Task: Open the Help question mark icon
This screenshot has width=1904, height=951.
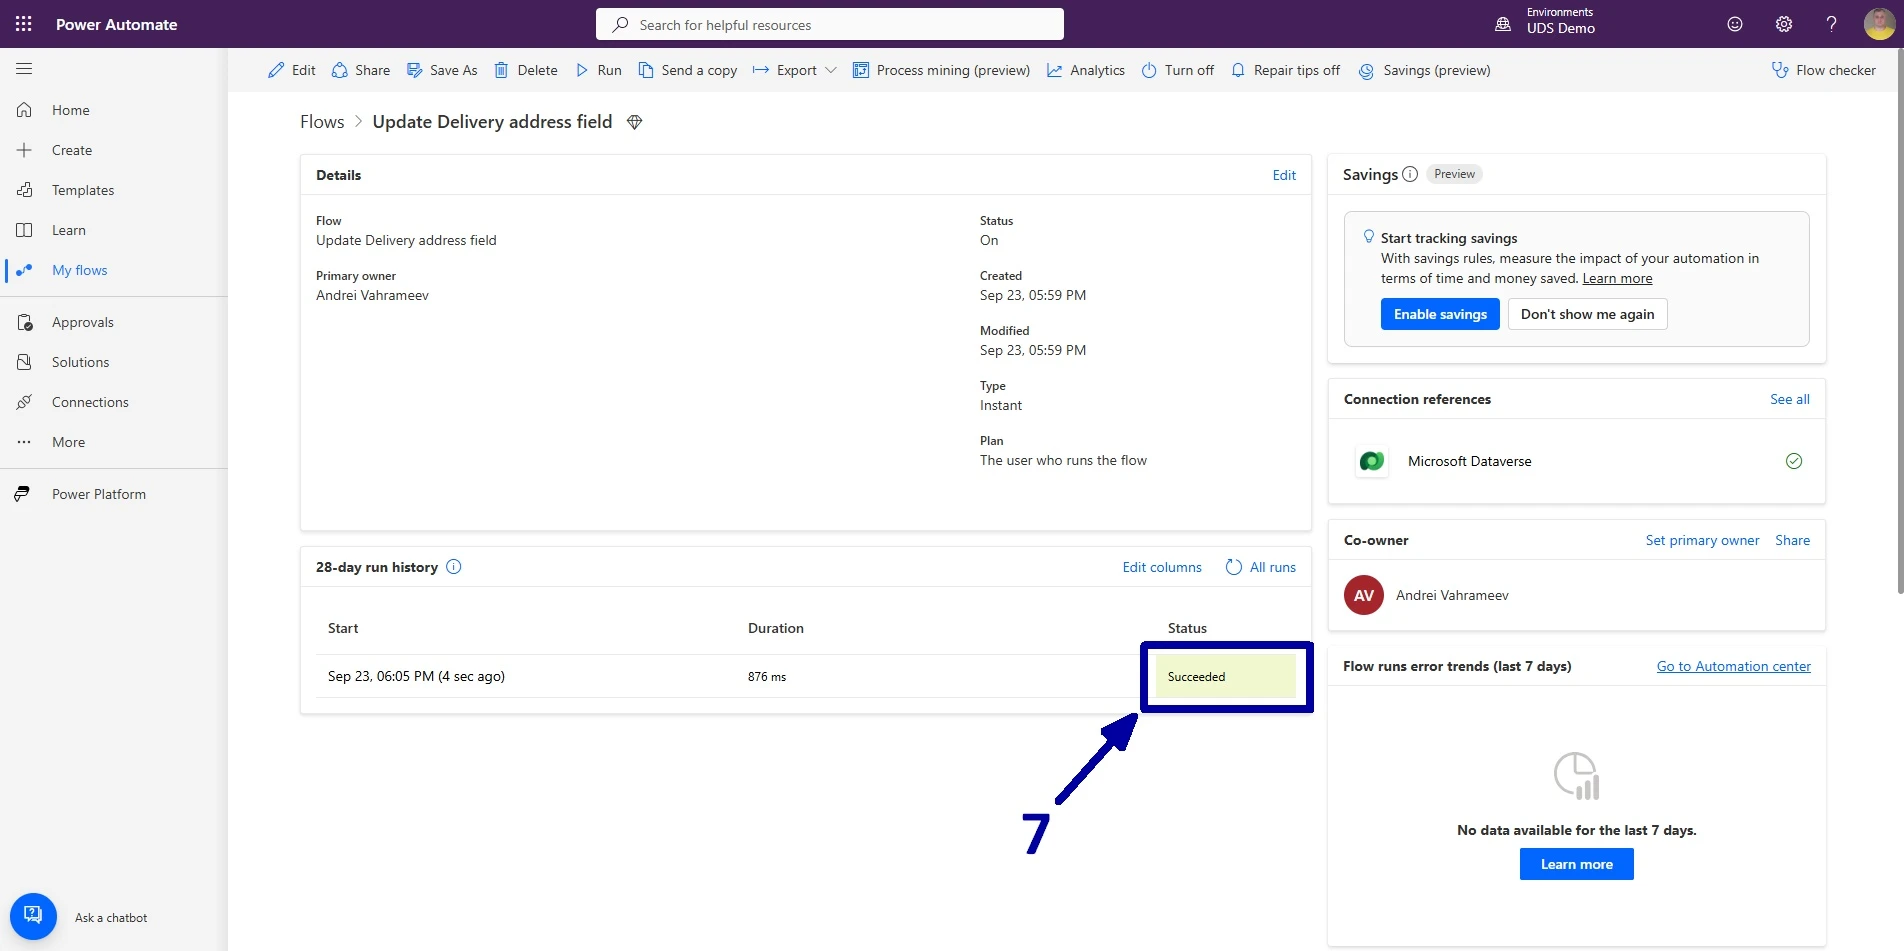Action: 1831,24
